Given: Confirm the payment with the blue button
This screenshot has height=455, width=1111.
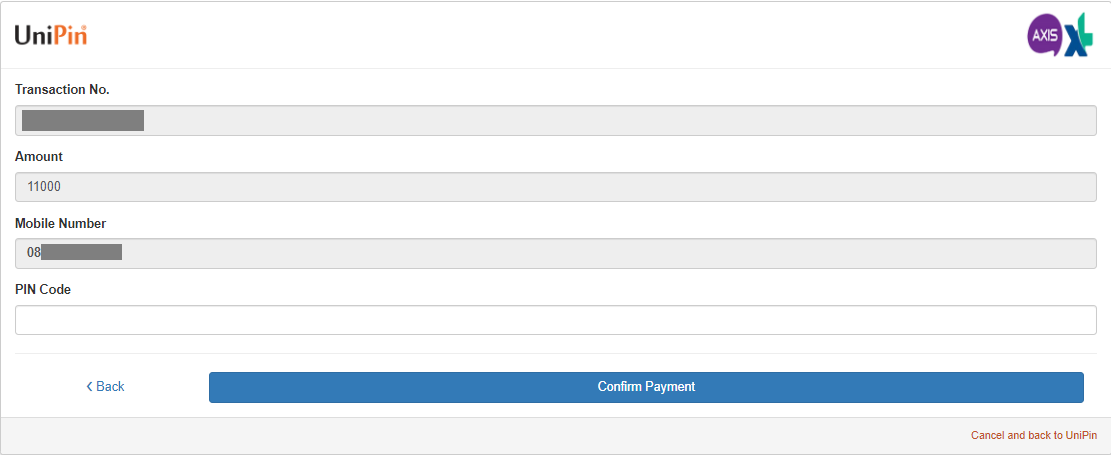Looking at the screenshot, I should [646, 387].
